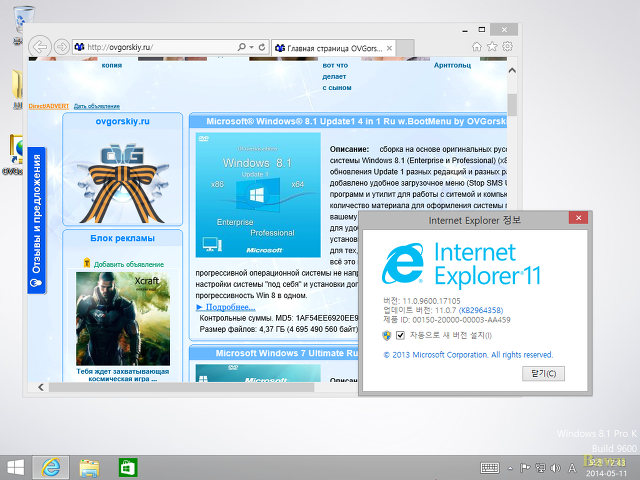Click the product ID 00150-20000-00003-AA459 text
640x480 pixels.
click(447, 320)
